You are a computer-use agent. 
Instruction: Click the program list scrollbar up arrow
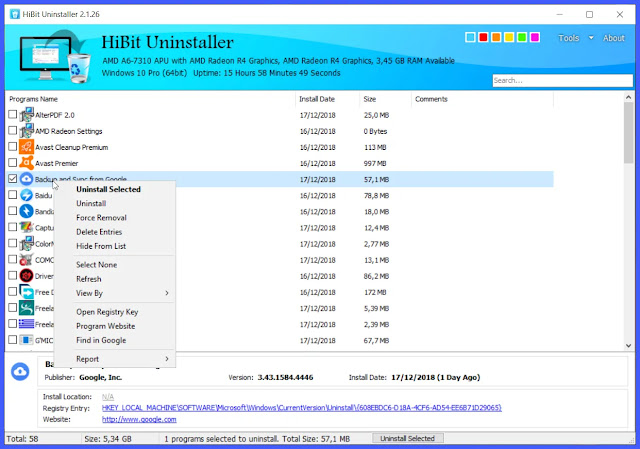pos(629,97)
